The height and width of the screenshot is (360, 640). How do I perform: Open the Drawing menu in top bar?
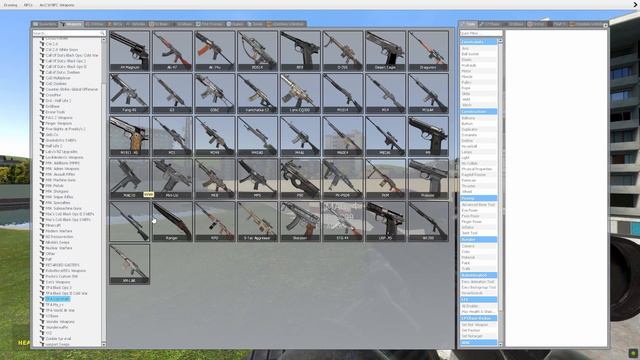[11, 5]
